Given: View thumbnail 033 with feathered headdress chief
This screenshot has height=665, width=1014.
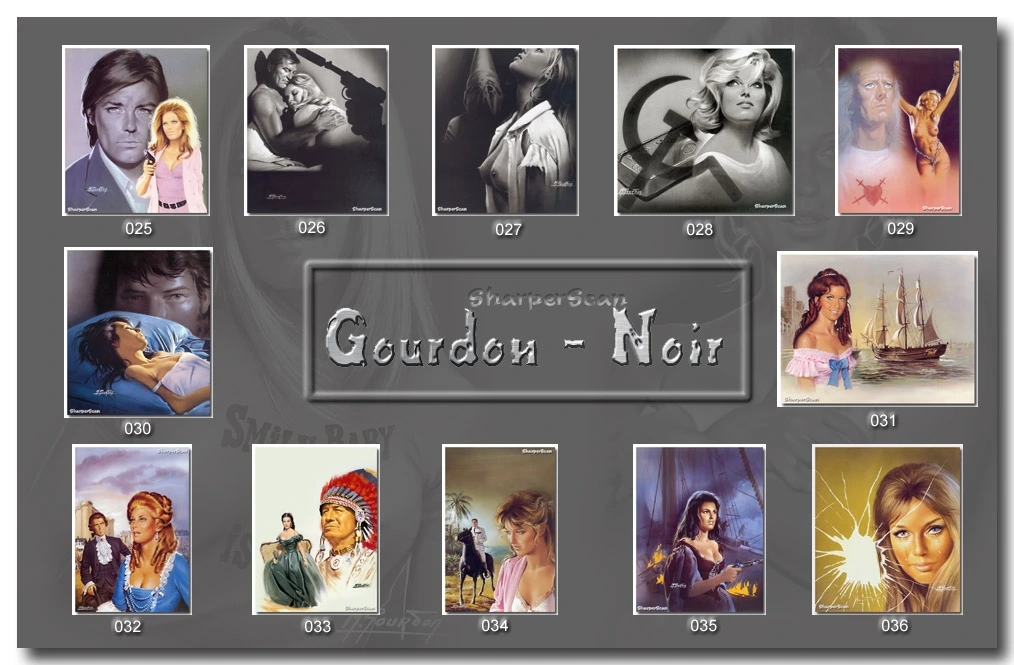Looking at the screenshot, I should [x=316, y=529].
